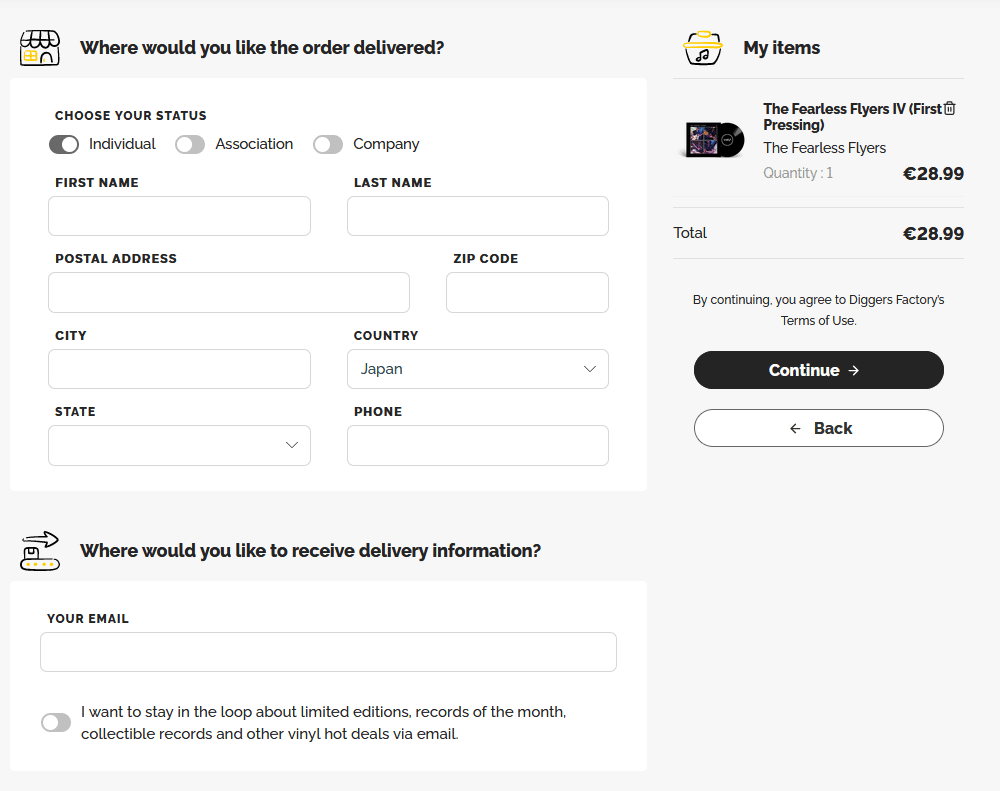Click the artist name The Fearless Flyers

pos(825,148)
